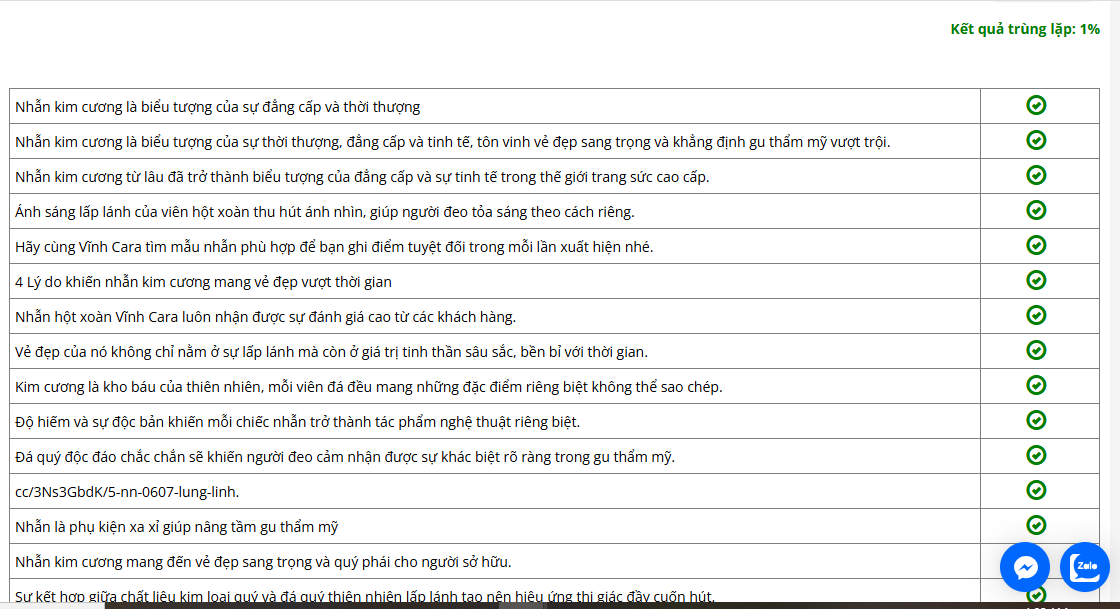Select sentence 'Sự kết hợp giữa chất liệu kim loại quý'
The height and width of the screenshot is (609, 1120).
(x=364, y=595)
